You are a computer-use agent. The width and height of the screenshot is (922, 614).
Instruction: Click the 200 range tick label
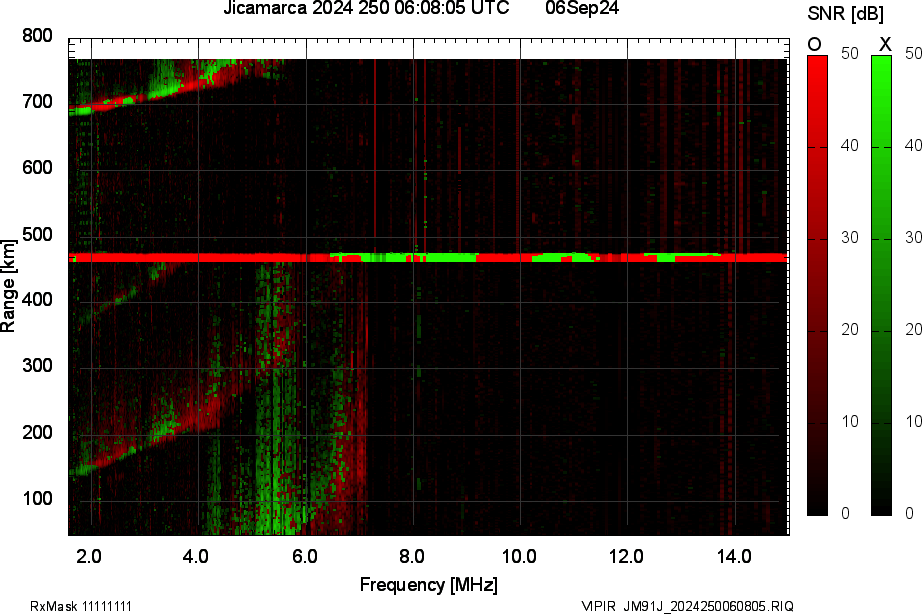pyautogui.click(x=37, y=432)
